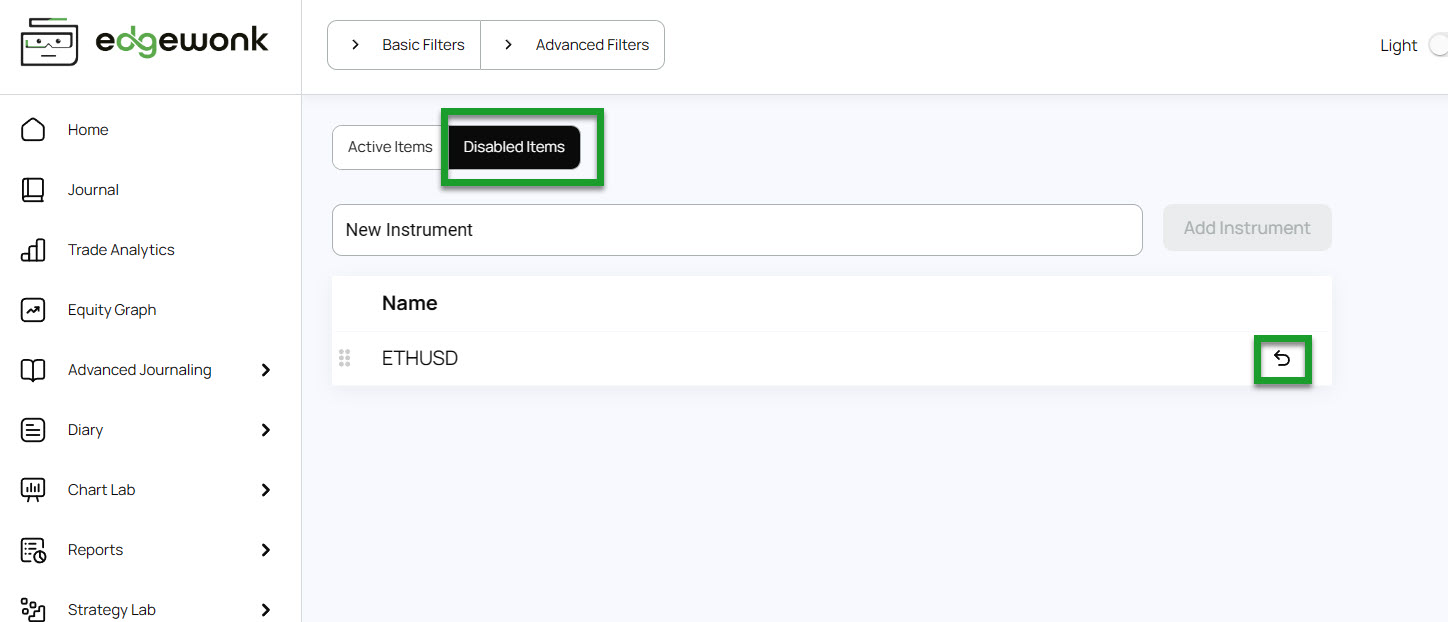
Task: Expand the Basic Filters panel
Action: coord(405,45)
